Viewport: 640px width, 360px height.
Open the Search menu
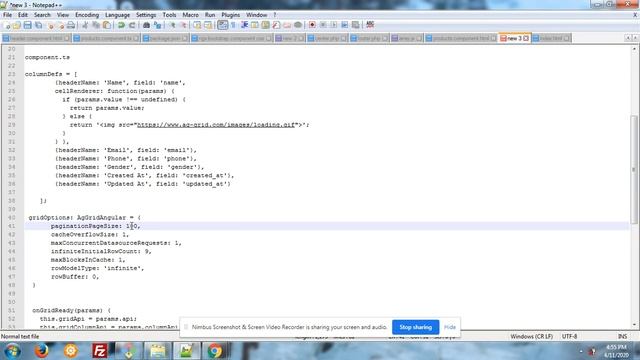pos(42,15)
